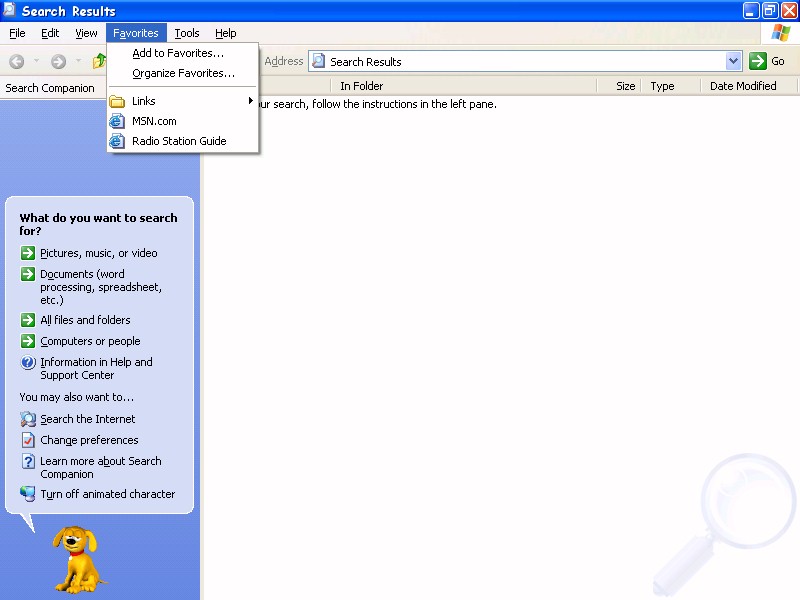Click green arrow beside Documents option
Viewport: 800px width, 600px height.
(x=28, y=274)
